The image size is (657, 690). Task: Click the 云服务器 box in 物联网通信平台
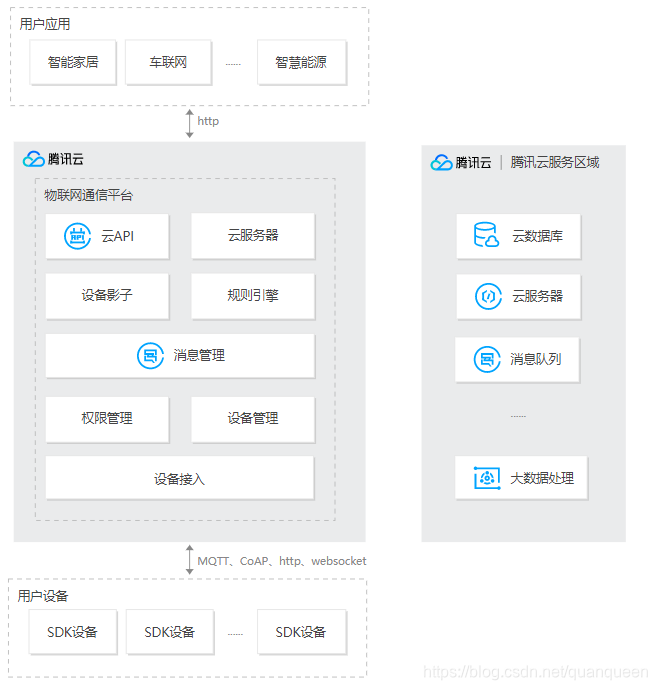coord(253,236)
